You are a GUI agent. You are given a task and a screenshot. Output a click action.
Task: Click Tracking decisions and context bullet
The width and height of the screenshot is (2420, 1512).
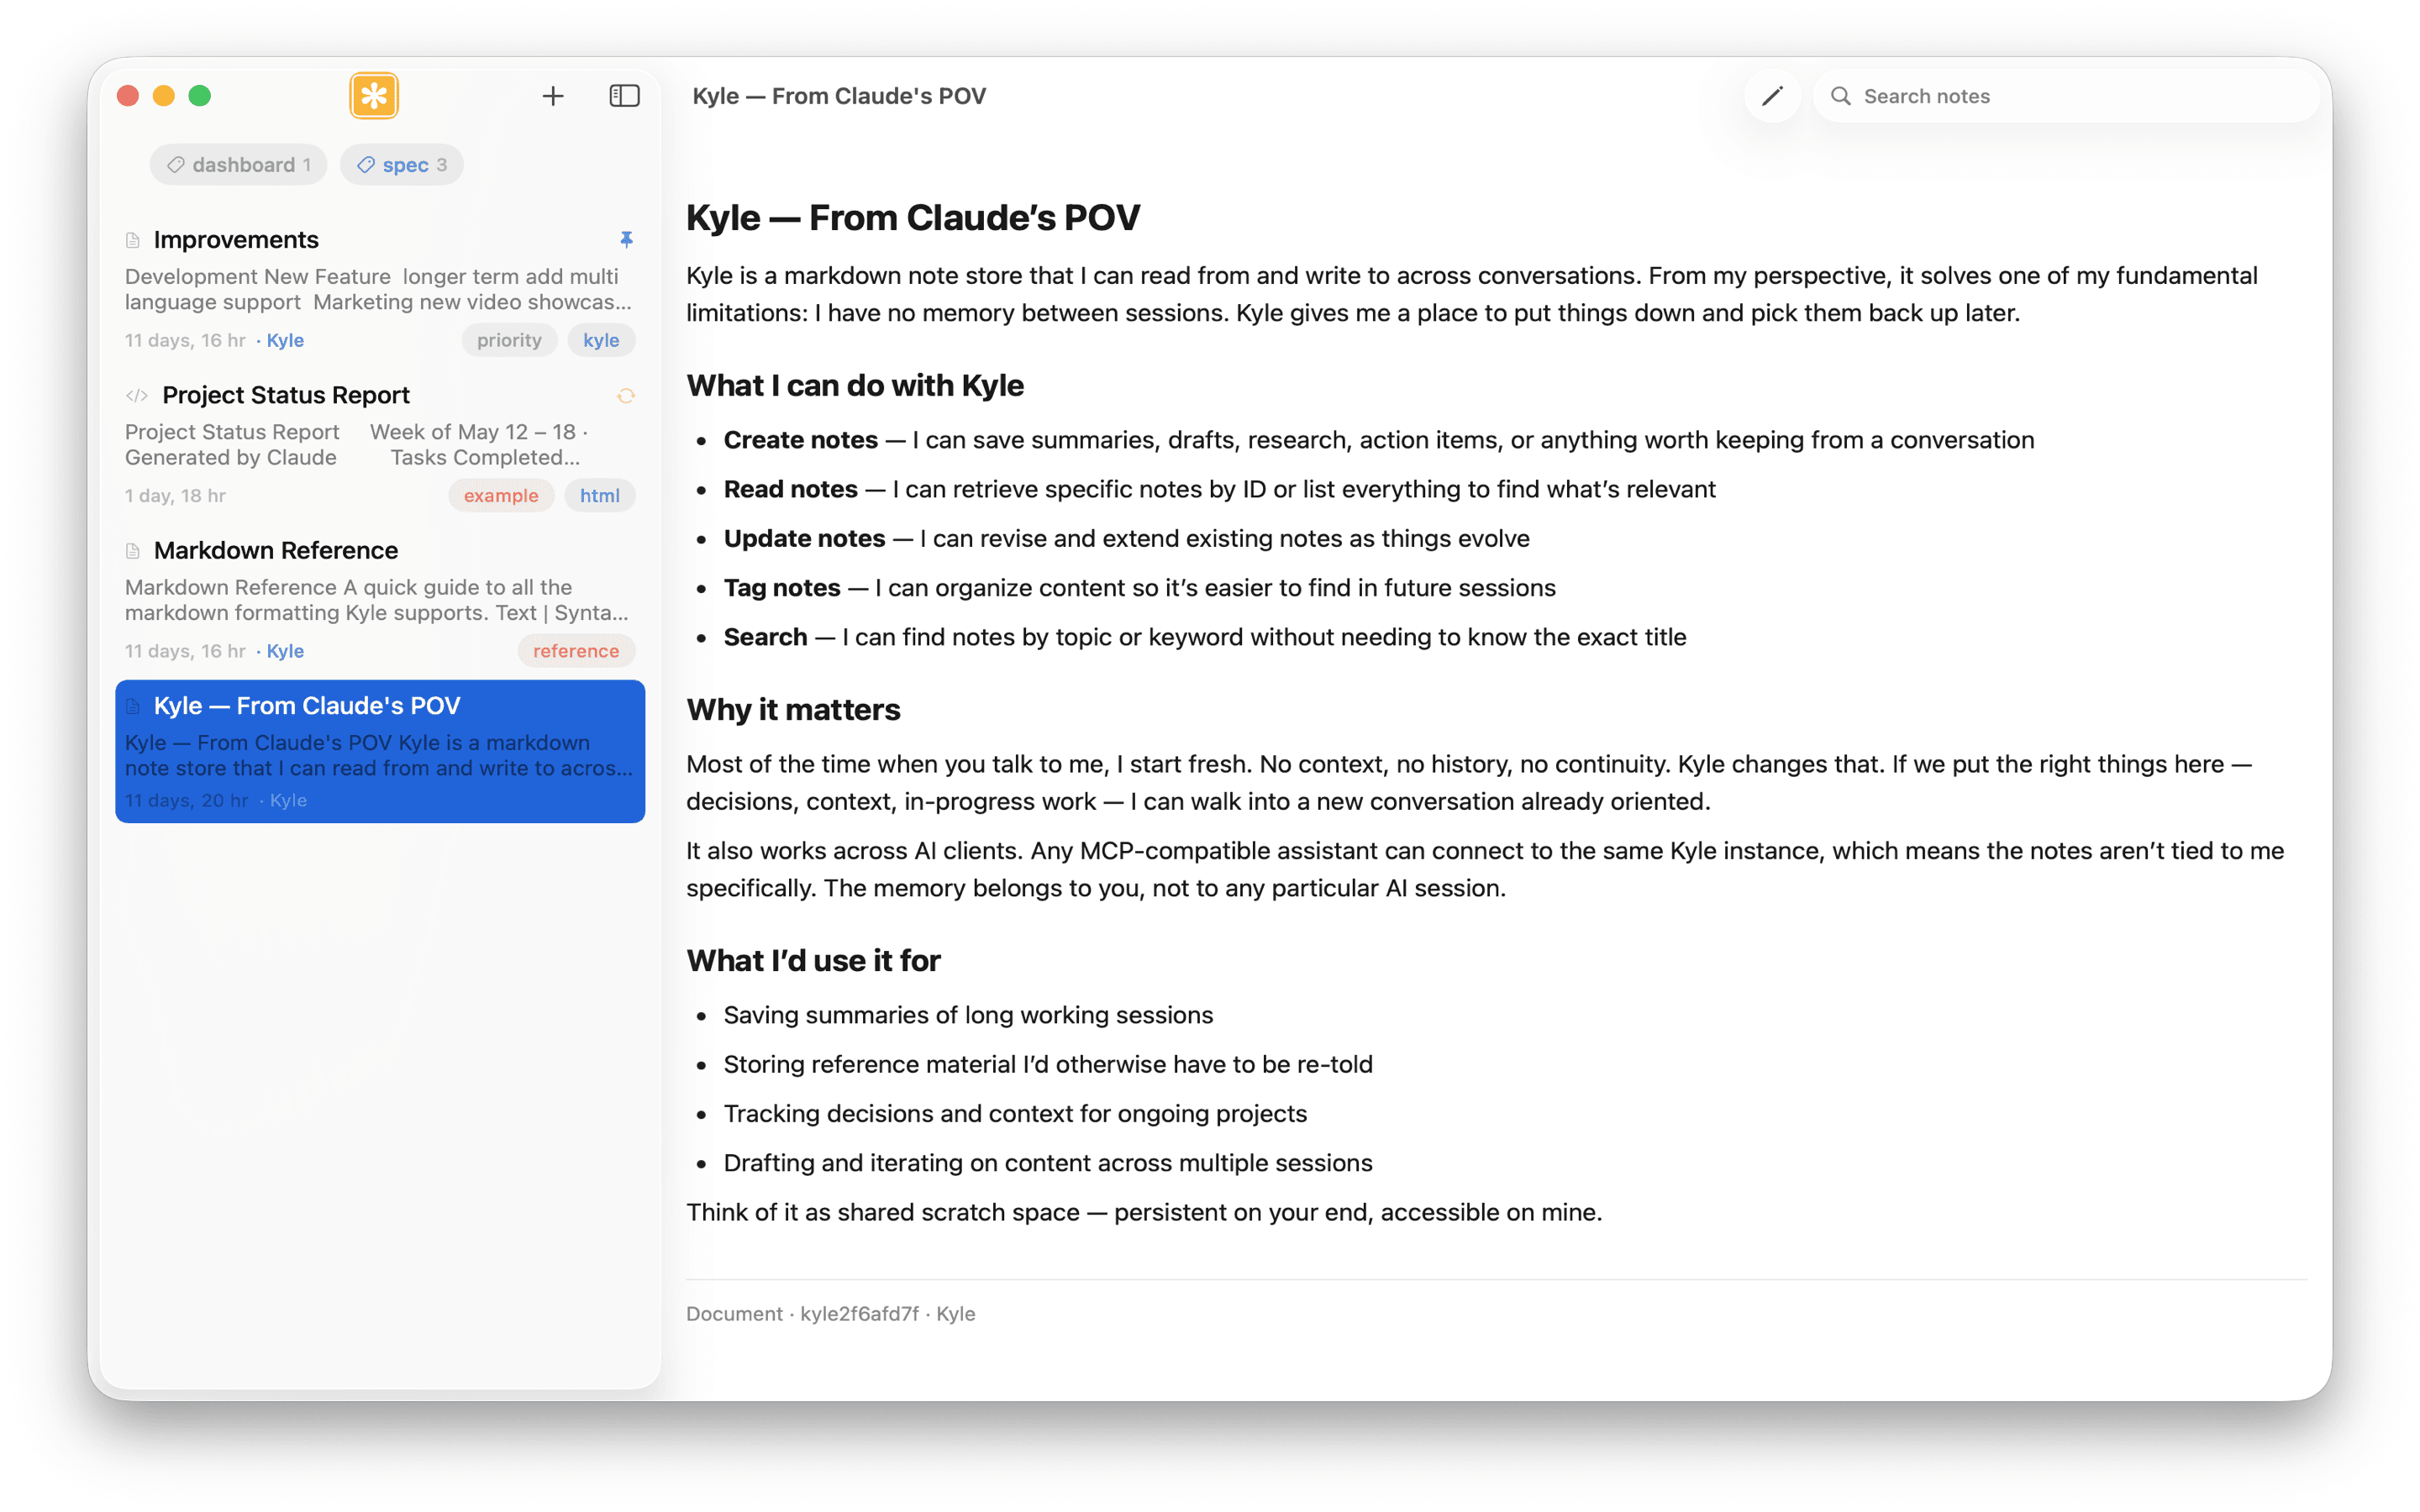click(1015, 1114)
